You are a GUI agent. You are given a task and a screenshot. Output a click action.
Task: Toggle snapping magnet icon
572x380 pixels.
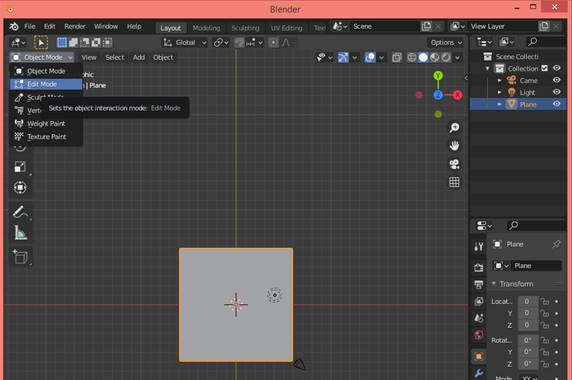(x=239, y=43)
